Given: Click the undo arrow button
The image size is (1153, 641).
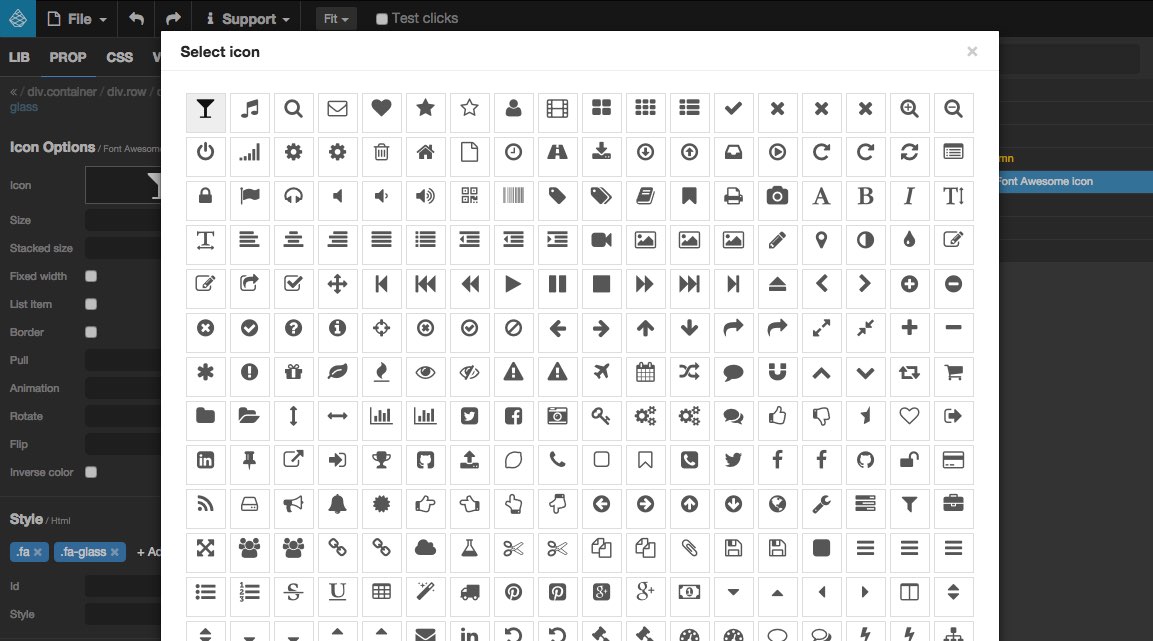Looking at the screenshot, I should click(x=138, y=18).
